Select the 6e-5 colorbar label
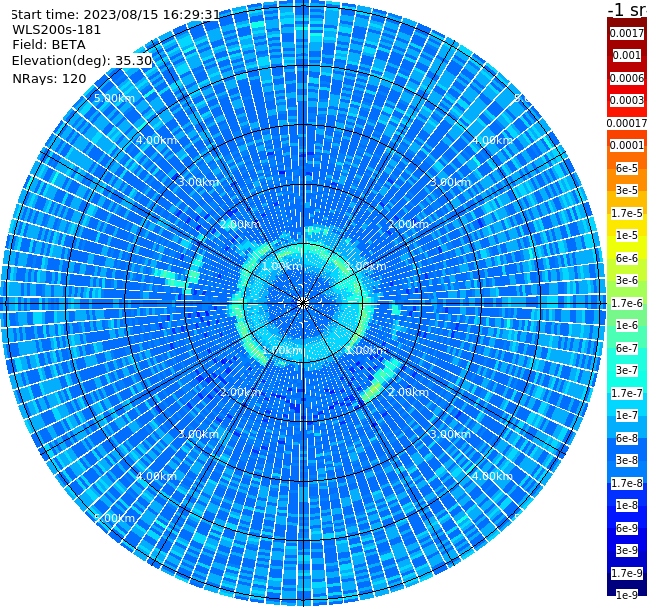Image resolution: width=647 pixels, height=607 pixels. tap(627, 168)
